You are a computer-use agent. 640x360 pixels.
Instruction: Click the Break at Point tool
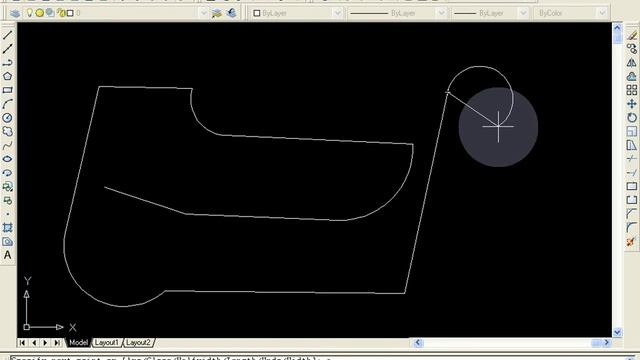(632, 187)
